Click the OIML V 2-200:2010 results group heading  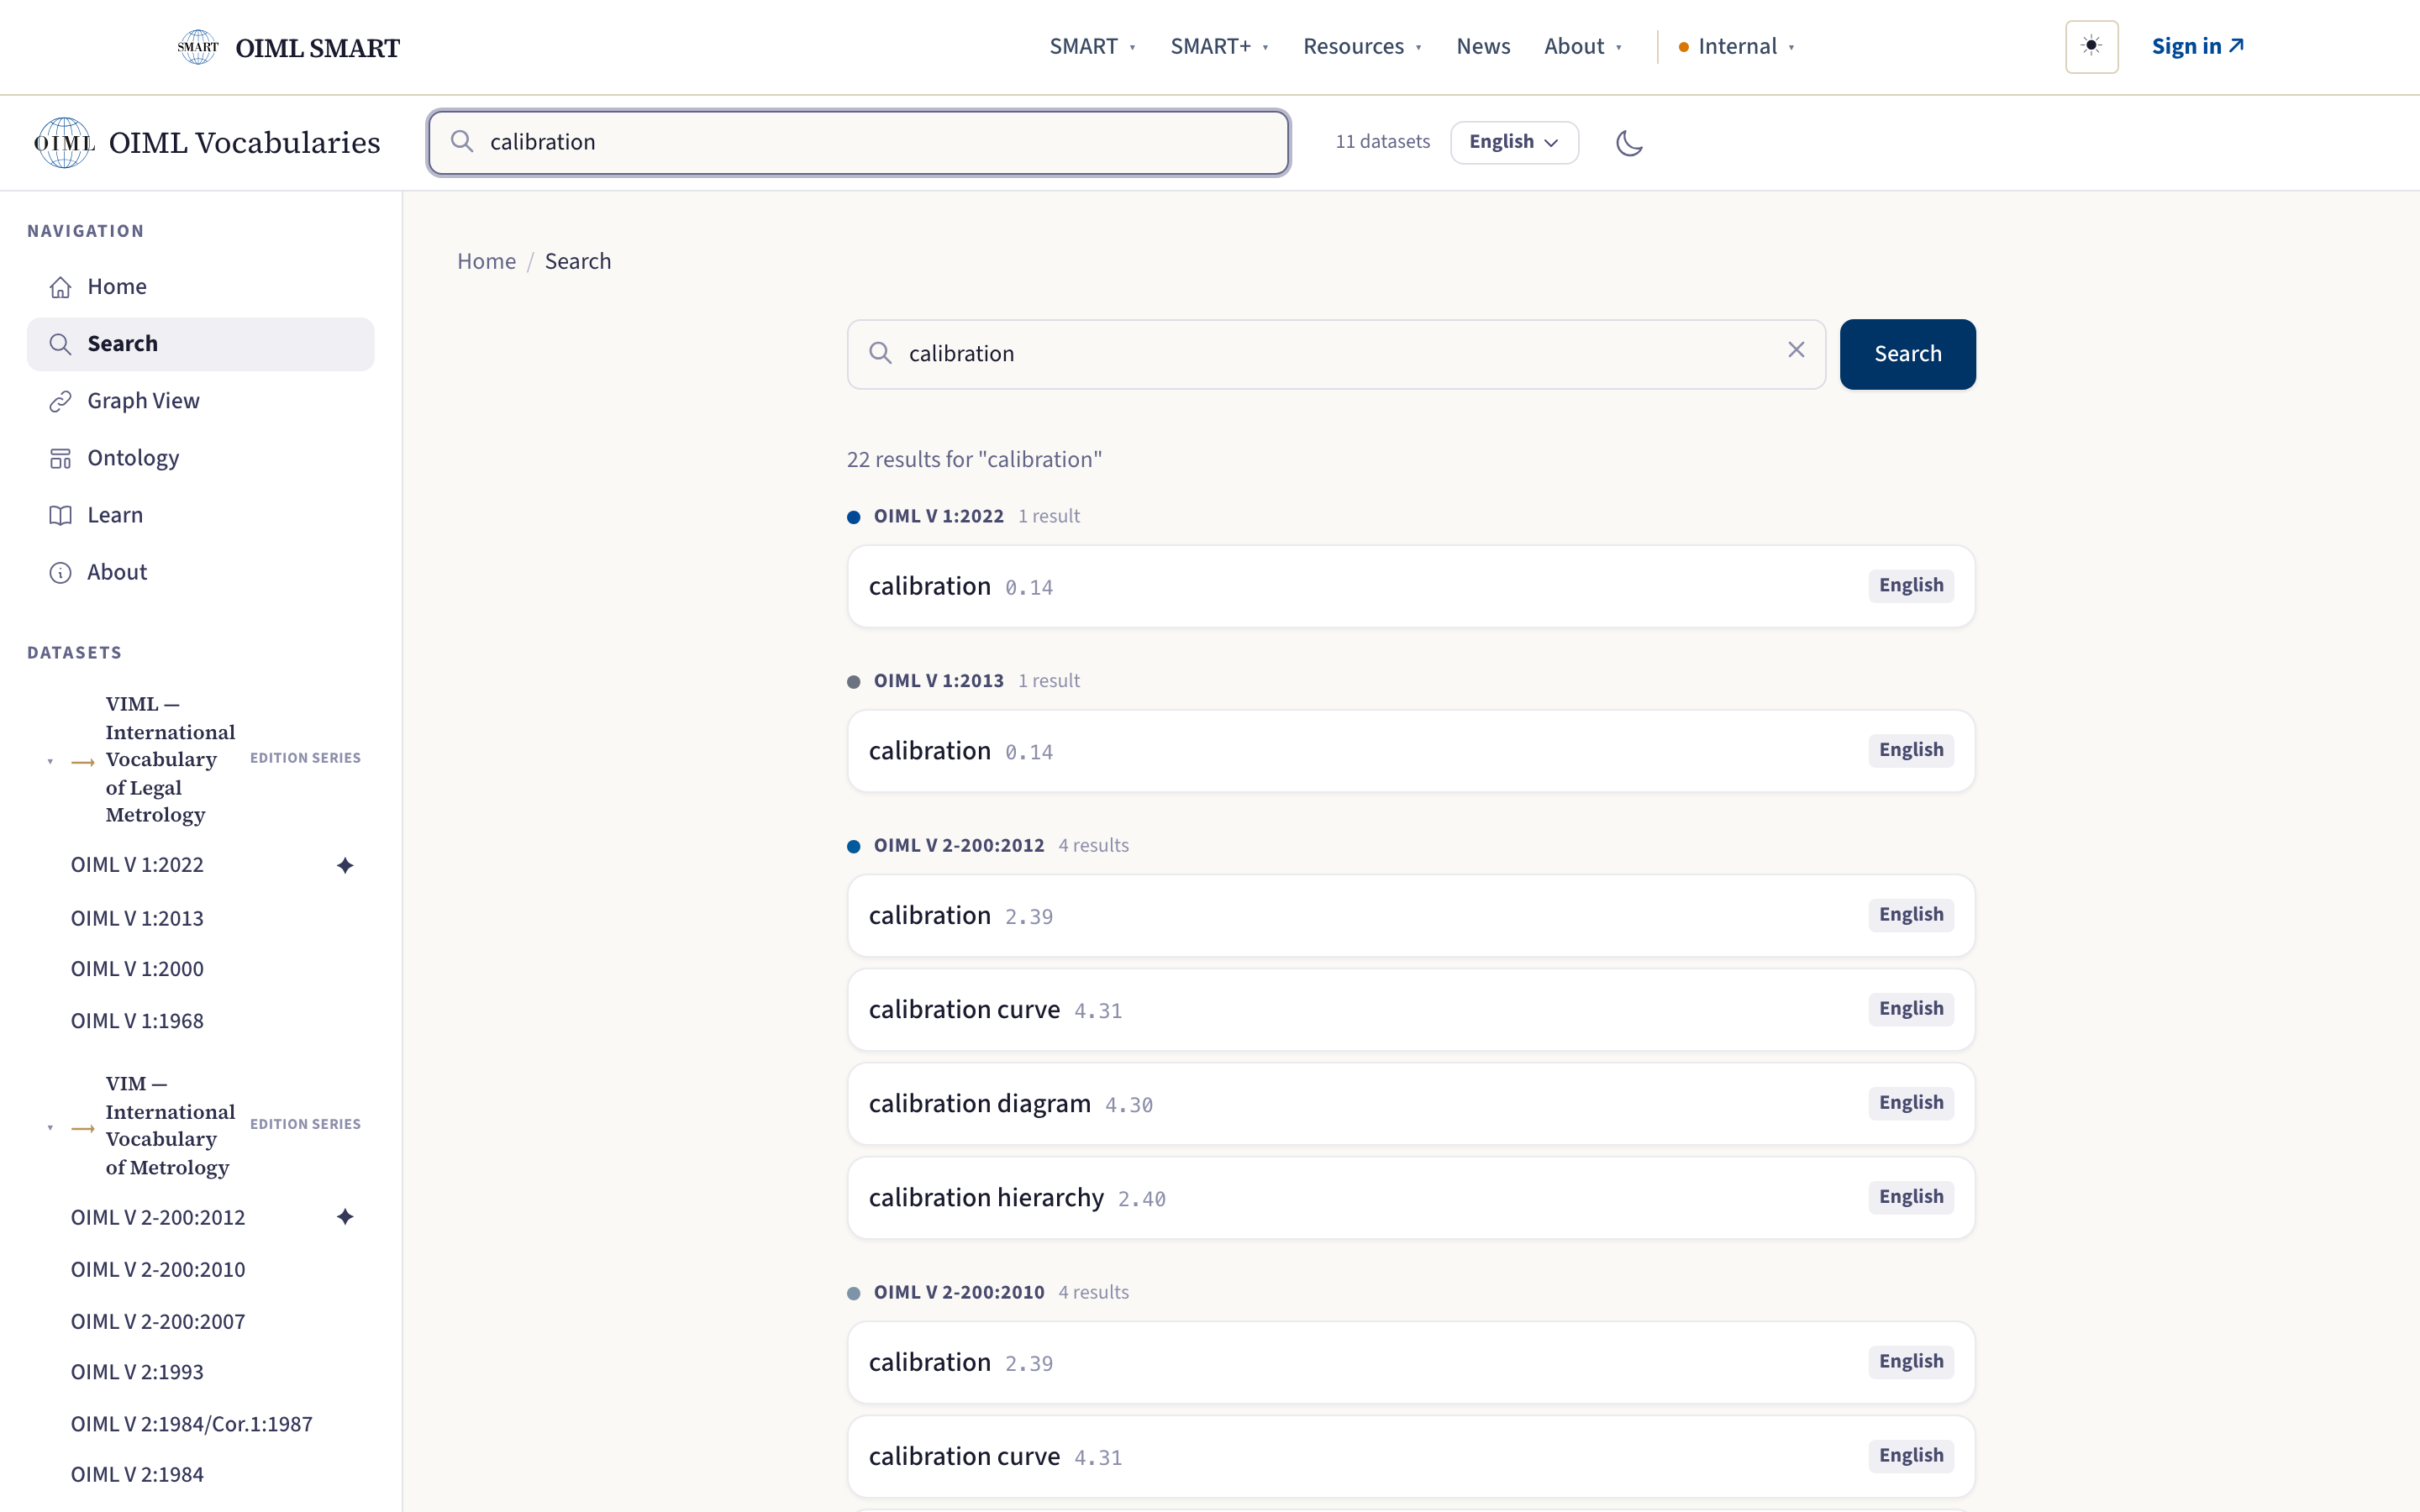pyautogui.click(x=959, y=1292)
